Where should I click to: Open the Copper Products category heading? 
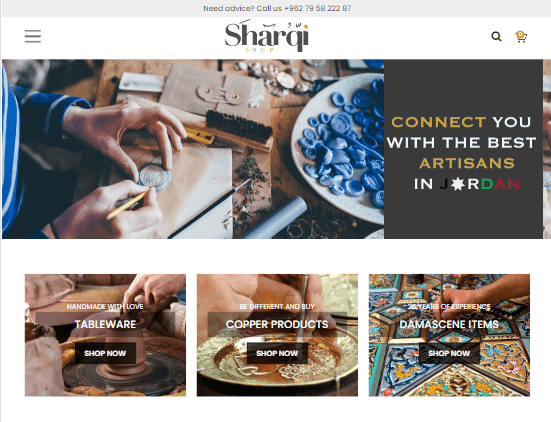[277, 324]
